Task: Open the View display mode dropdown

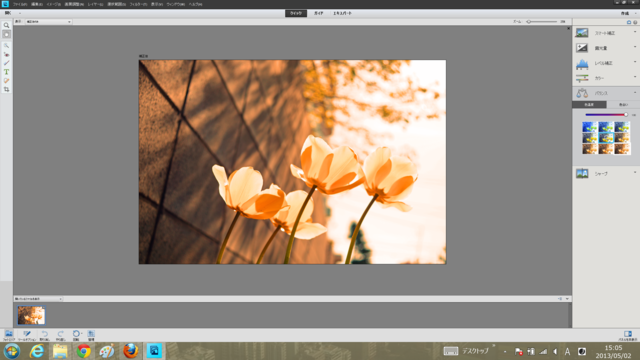Action: (49, 22)
